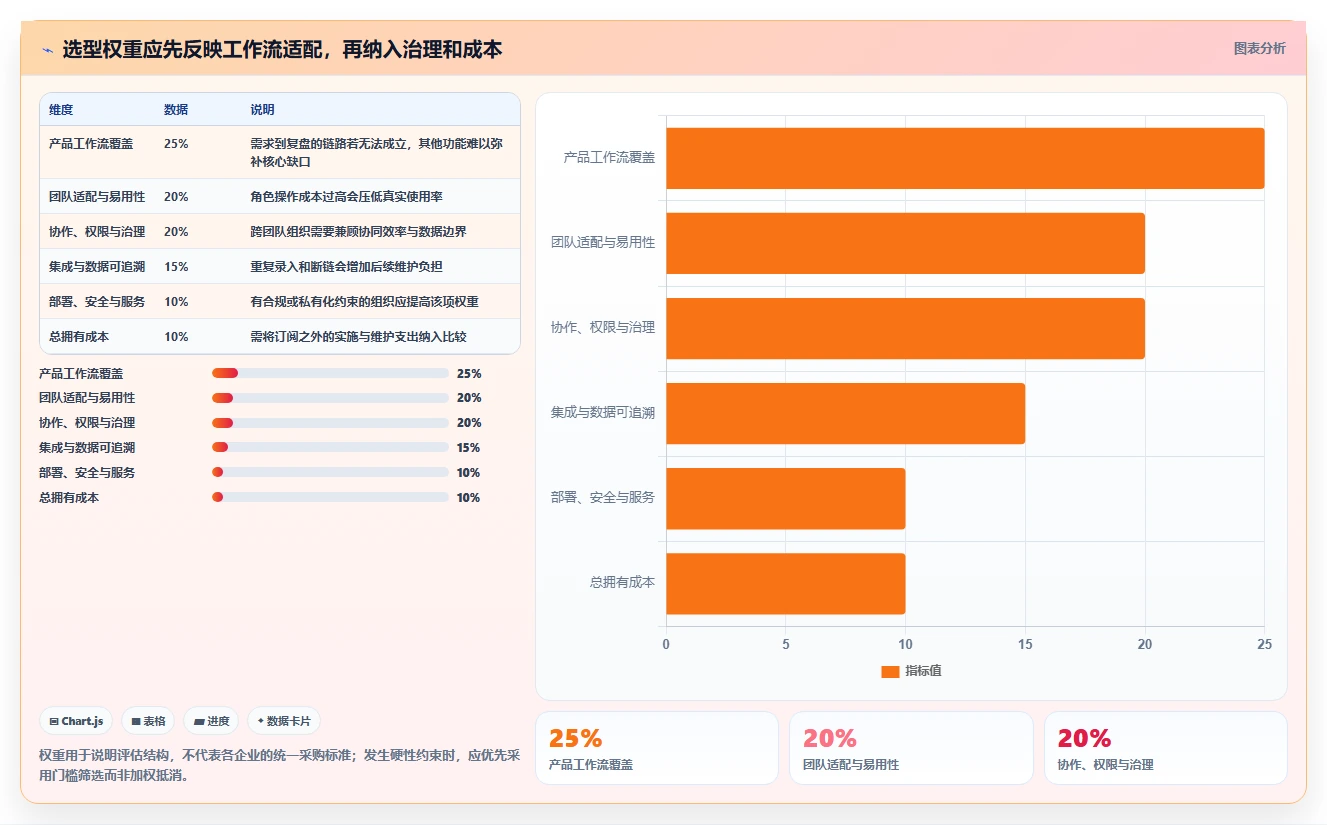
Task: Click the main title 选型权重应先反映工作流适配
Action: click(x=282, y=49)
